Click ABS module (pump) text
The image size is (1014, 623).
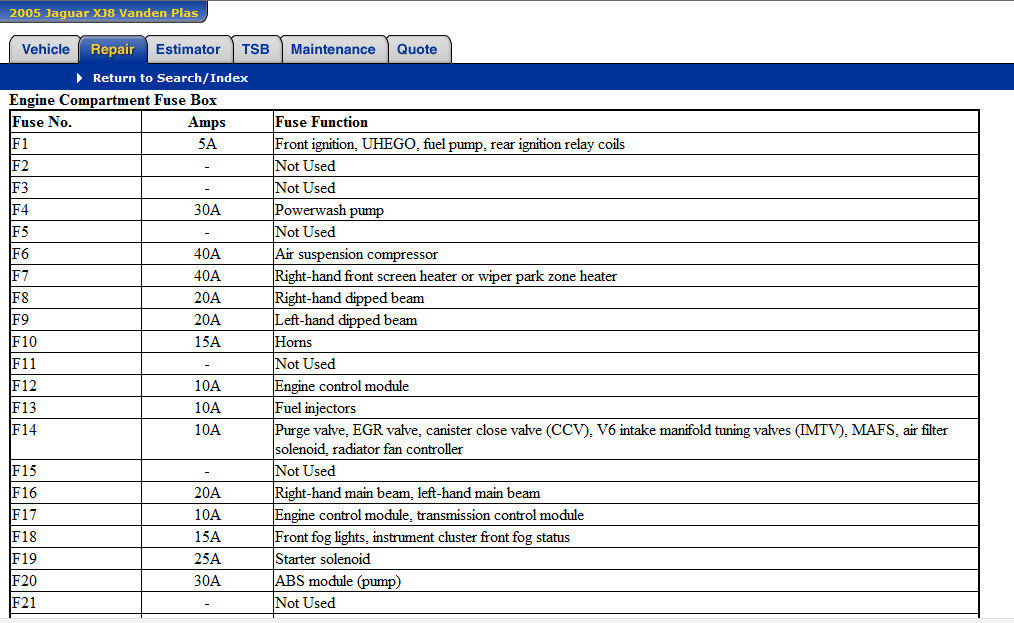tap(338, 581)
